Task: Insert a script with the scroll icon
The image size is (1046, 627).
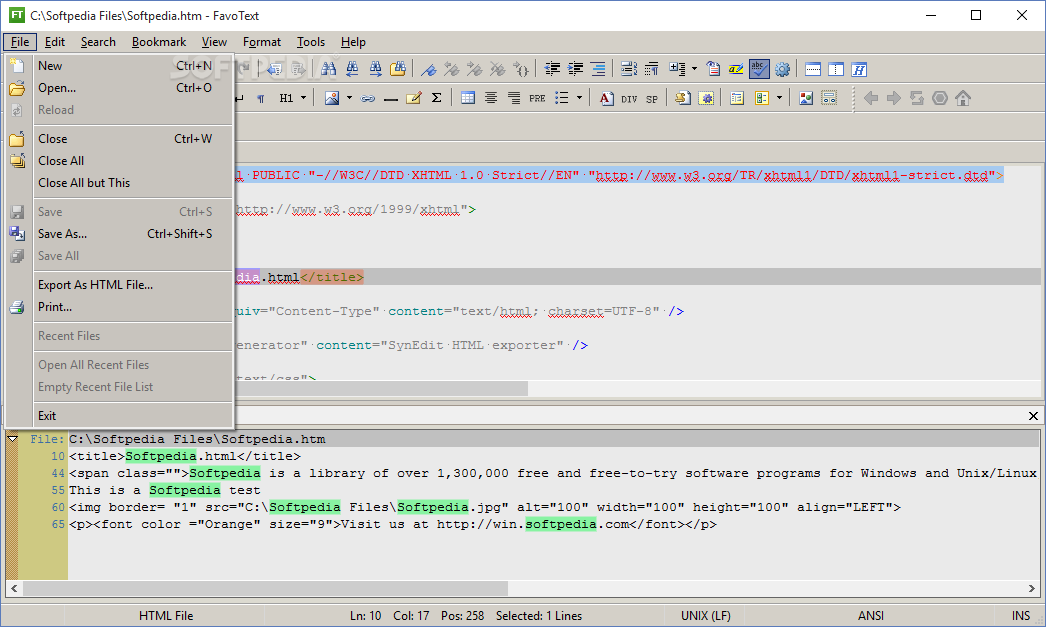Action: pos(682,98)
